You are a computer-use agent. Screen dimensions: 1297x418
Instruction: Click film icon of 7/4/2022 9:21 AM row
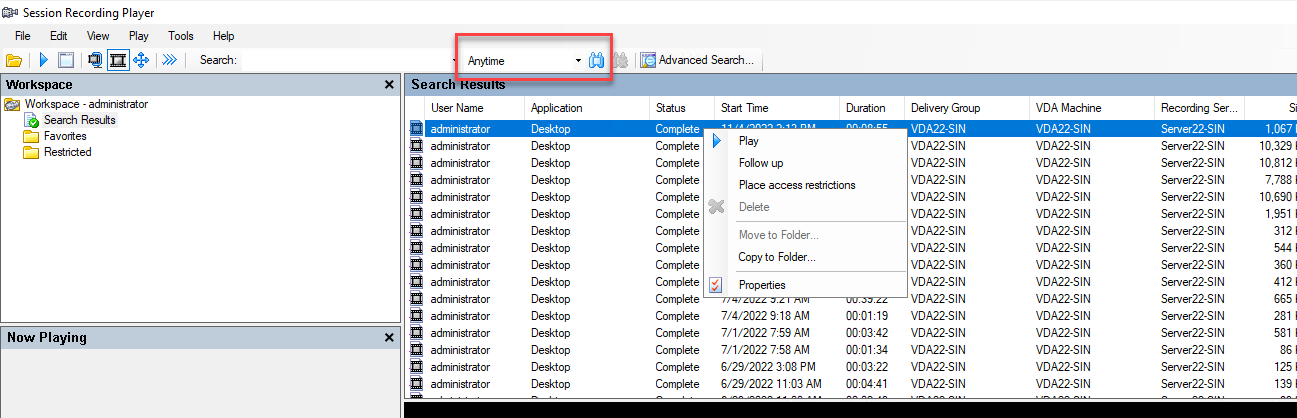click(417, 299)
